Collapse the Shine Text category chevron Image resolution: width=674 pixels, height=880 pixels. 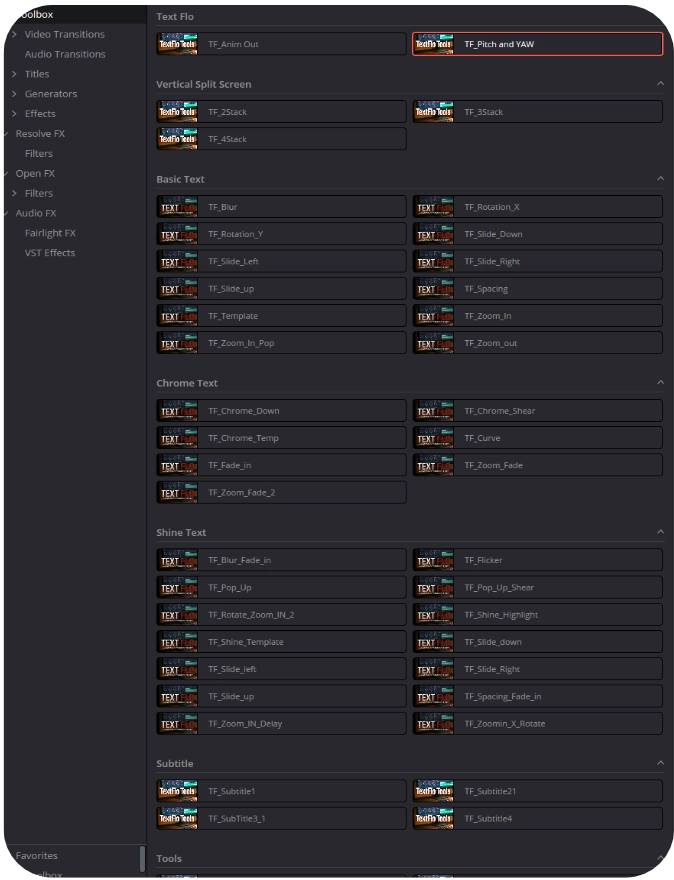[660, 532]
